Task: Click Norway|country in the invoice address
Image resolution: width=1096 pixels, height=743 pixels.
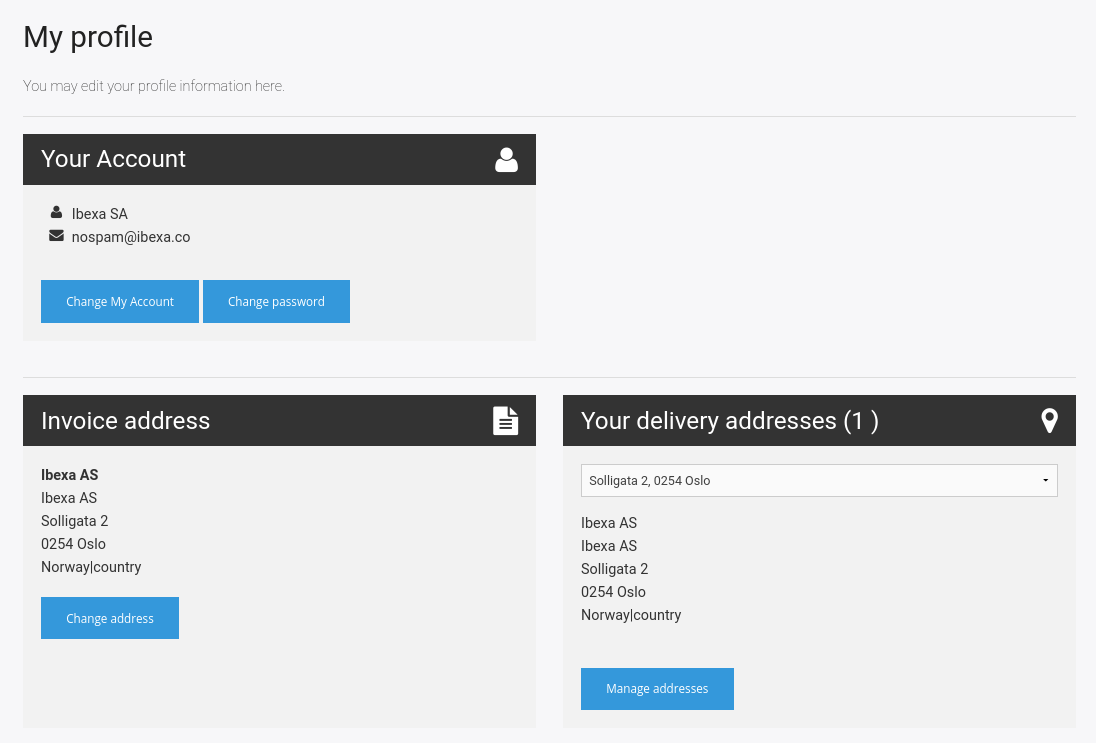Action: [91, 567]
